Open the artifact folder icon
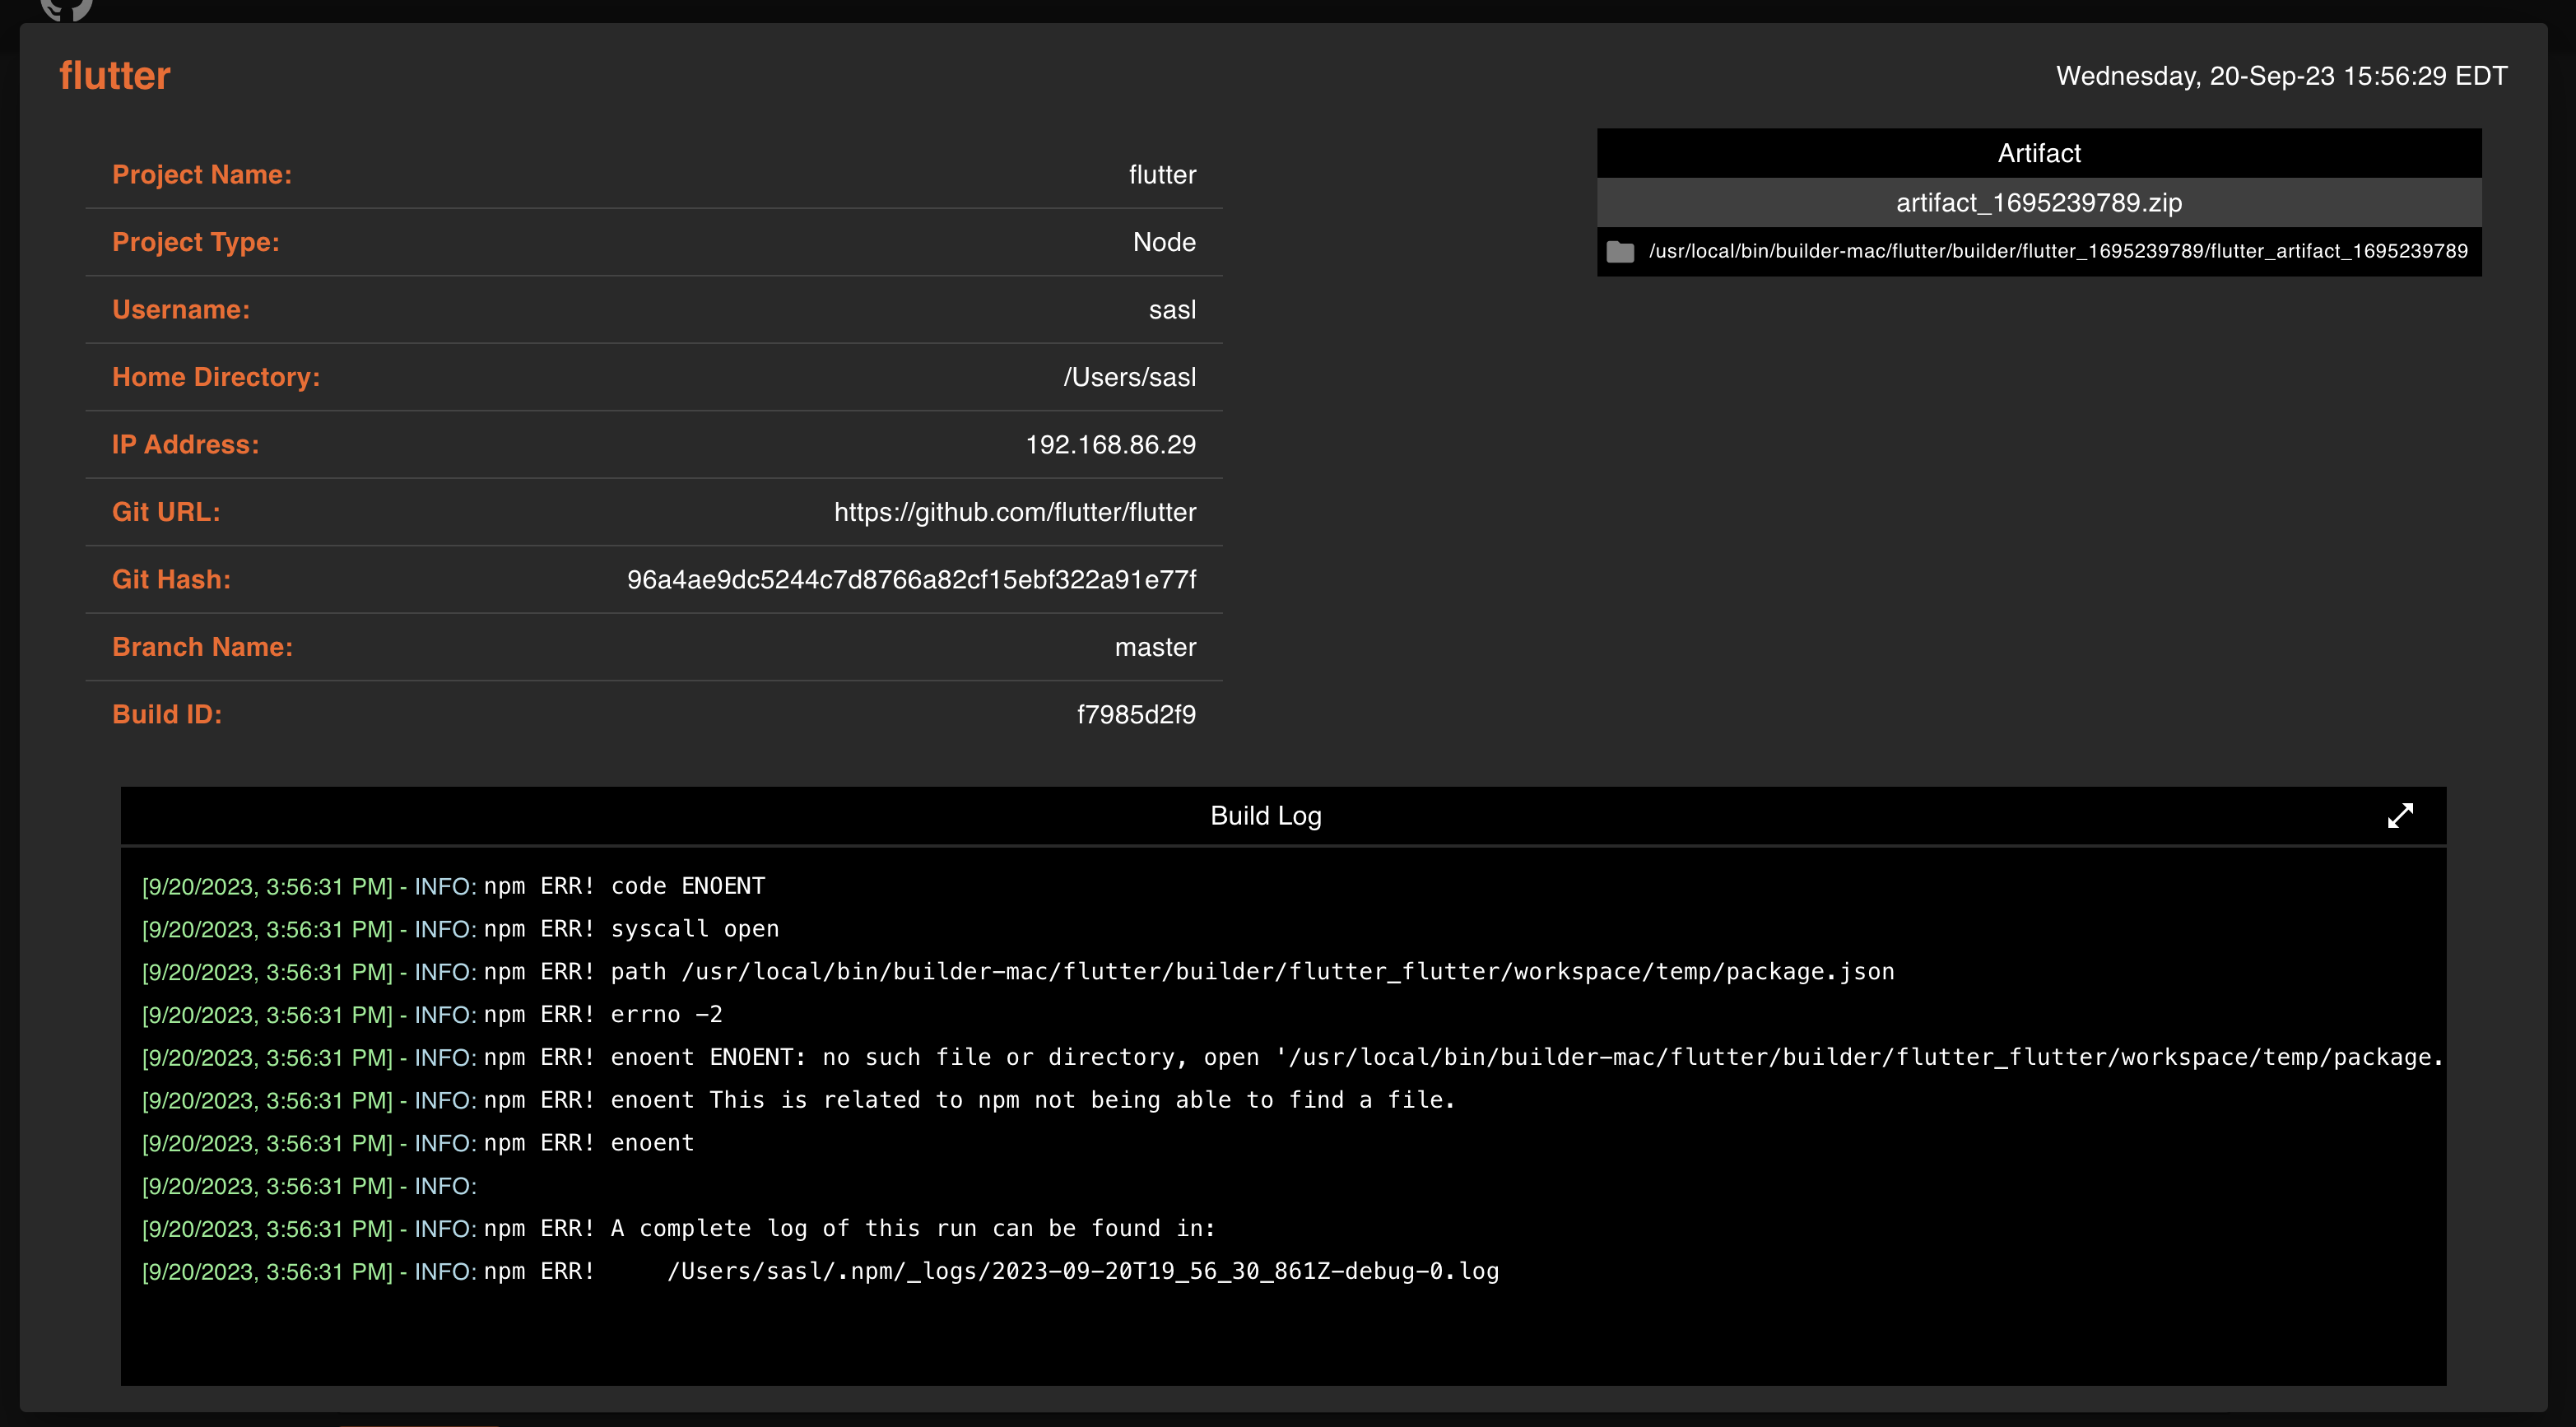This screenshot has width=2576, height=1427. 1620,251
